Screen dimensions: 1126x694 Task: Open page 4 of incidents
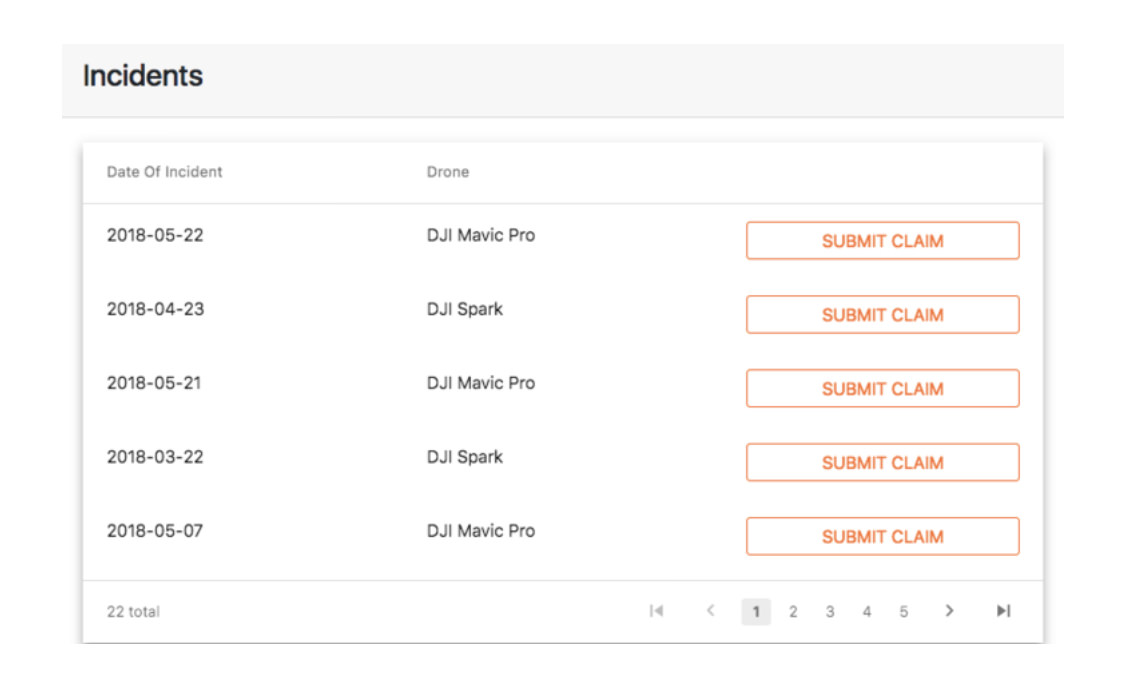[867, 611]
